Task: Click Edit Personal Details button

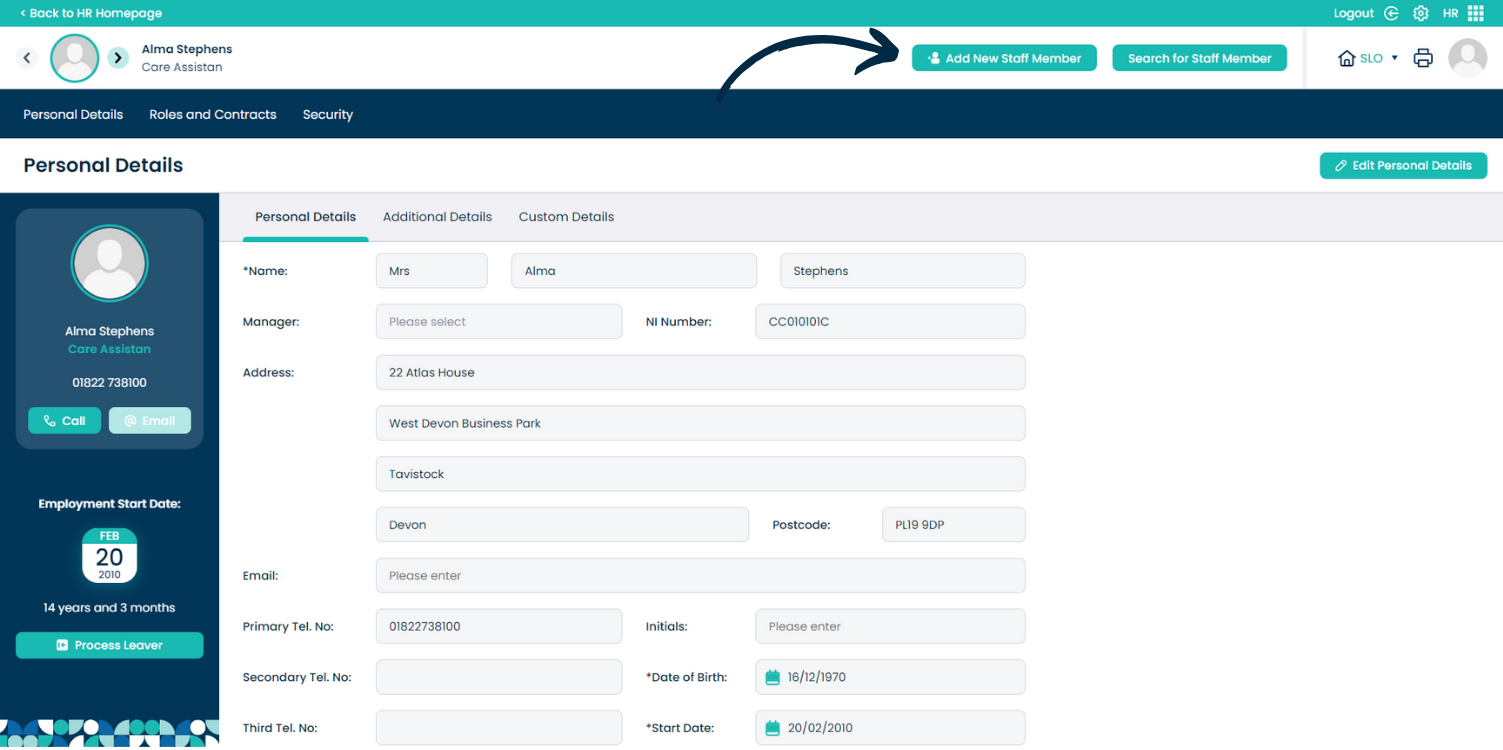Action: pos(1403,166)
